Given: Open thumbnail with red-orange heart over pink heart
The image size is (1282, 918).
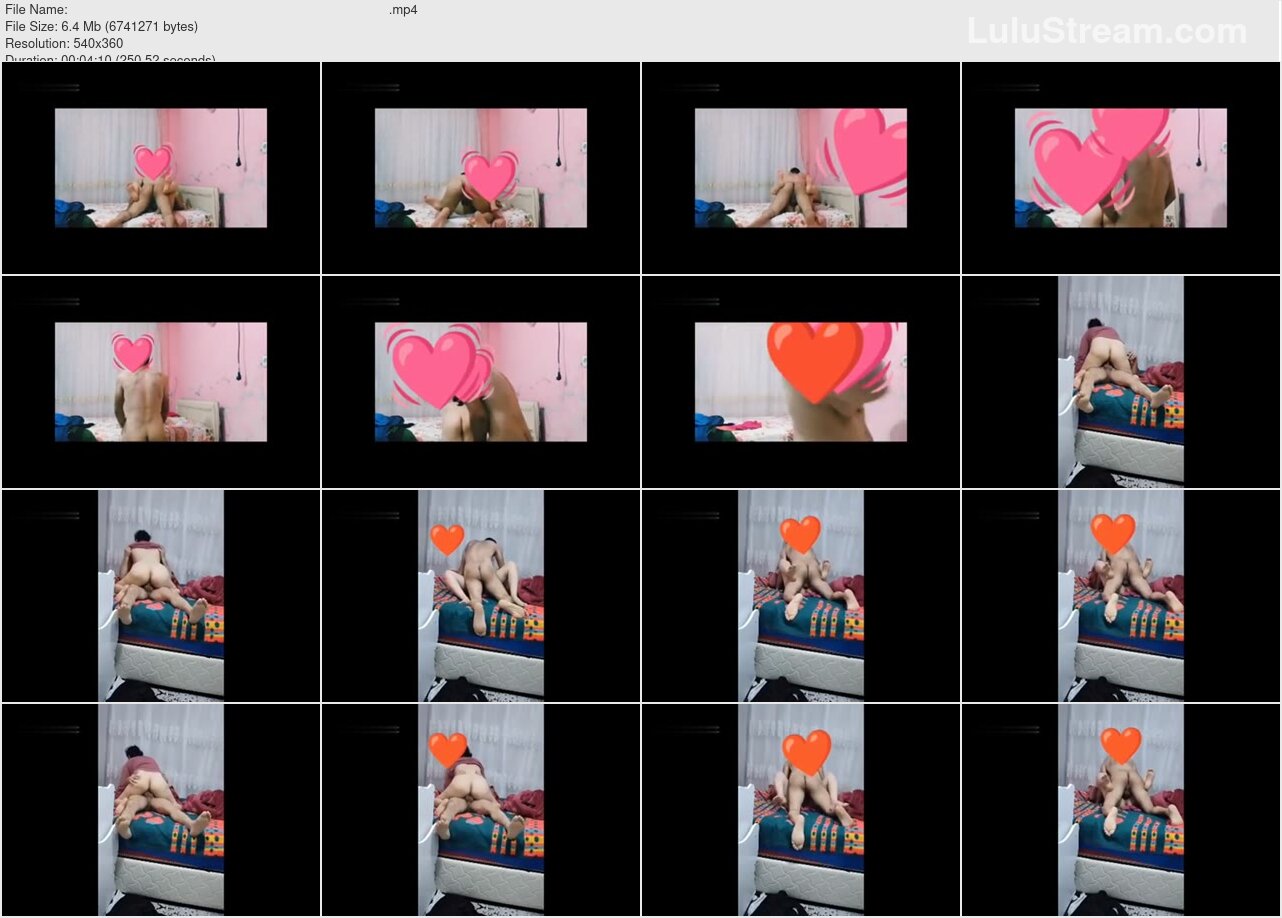Looking at the screenshot, I should 801,382.
